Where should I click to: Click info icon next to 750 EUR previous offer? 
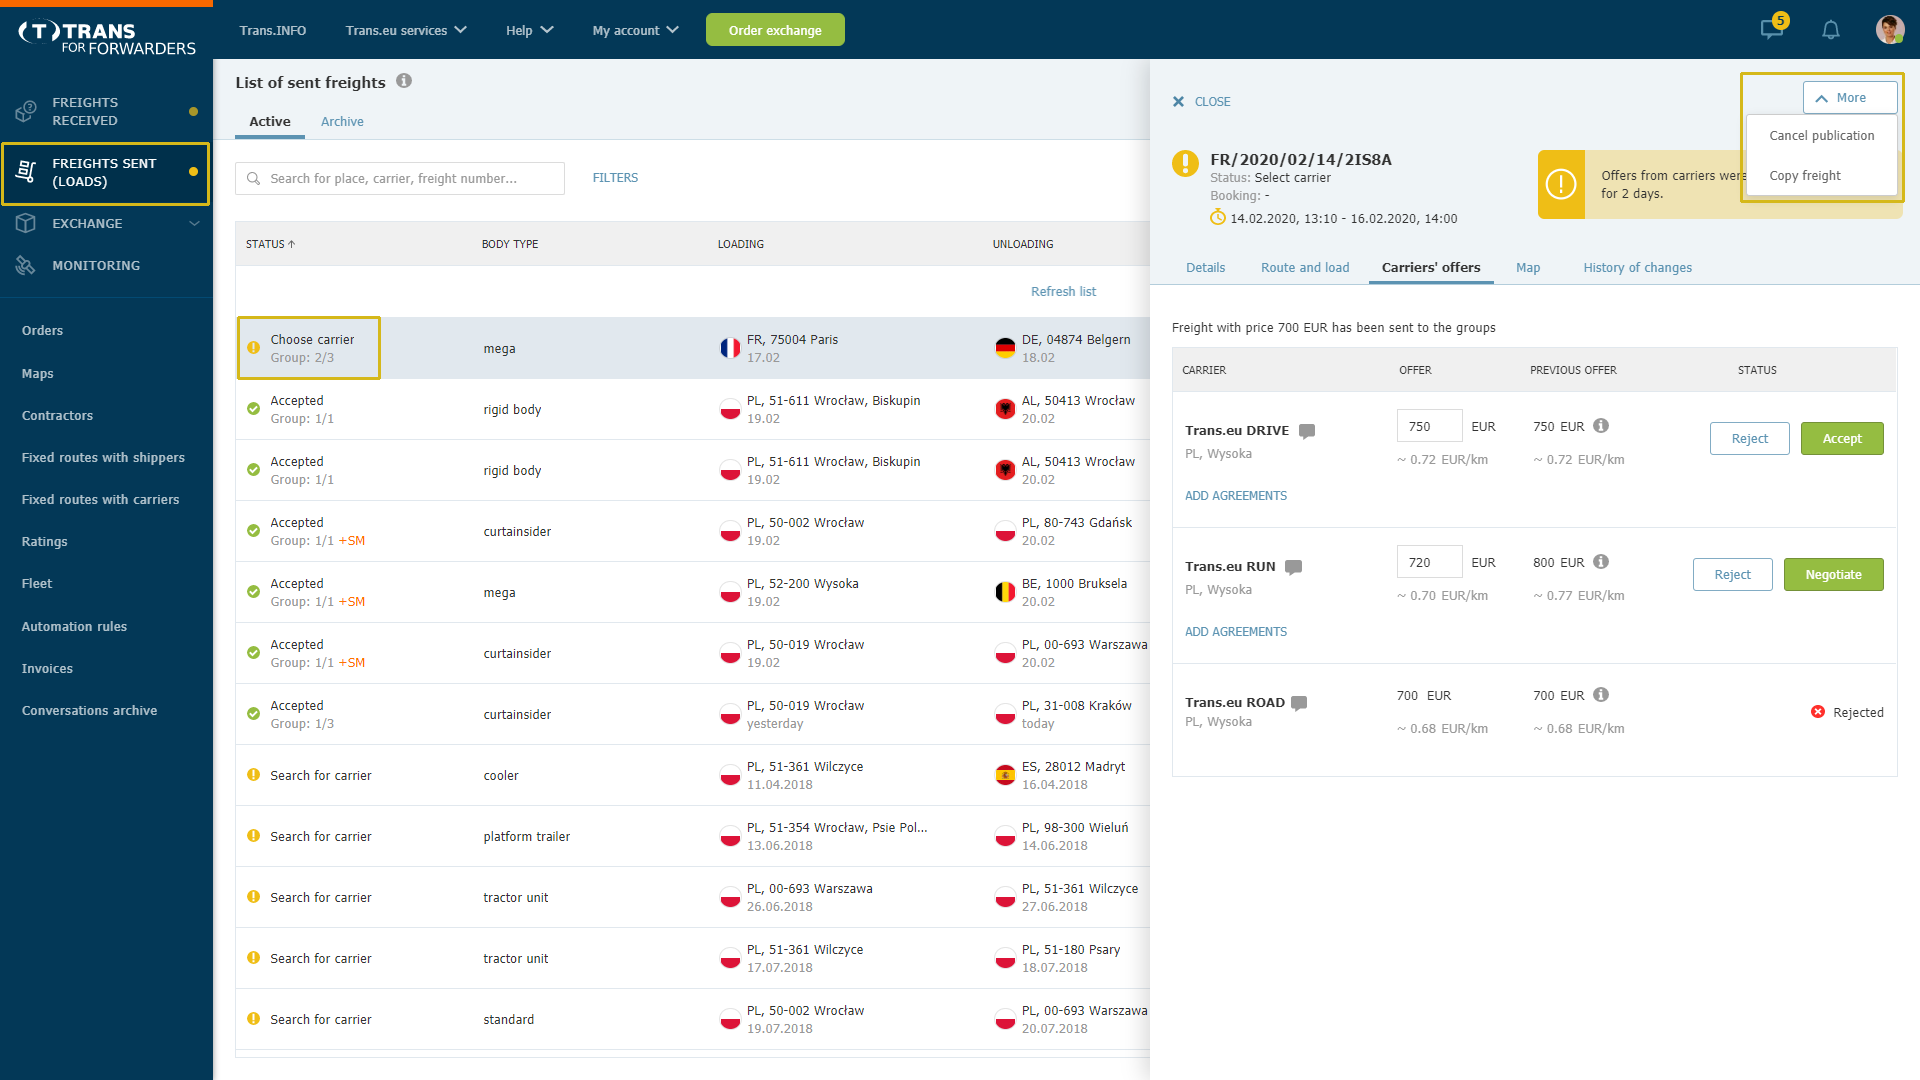(x=1601, y=426)
